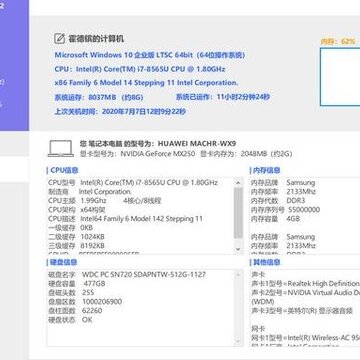
Task: Select the 硬盘状态 OK row
Action: pos(70,320)
